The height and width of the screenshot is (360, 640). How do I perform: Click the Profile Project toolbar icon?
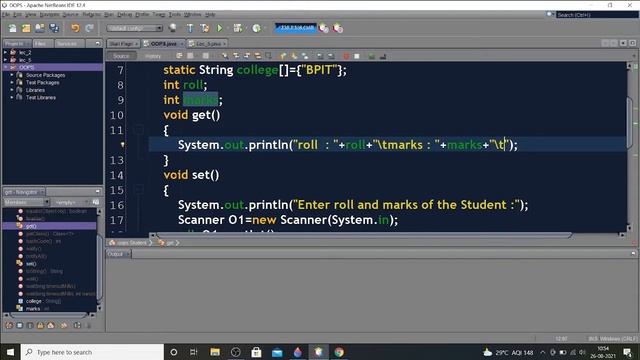256,28
